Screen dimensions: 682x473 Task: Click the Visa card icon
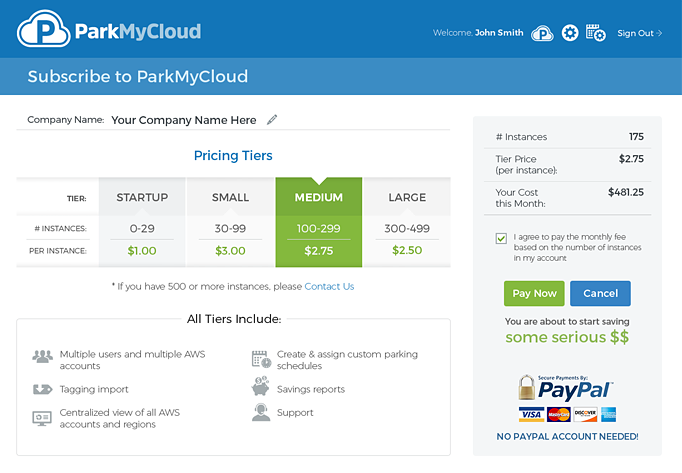(x=531, y=414)
